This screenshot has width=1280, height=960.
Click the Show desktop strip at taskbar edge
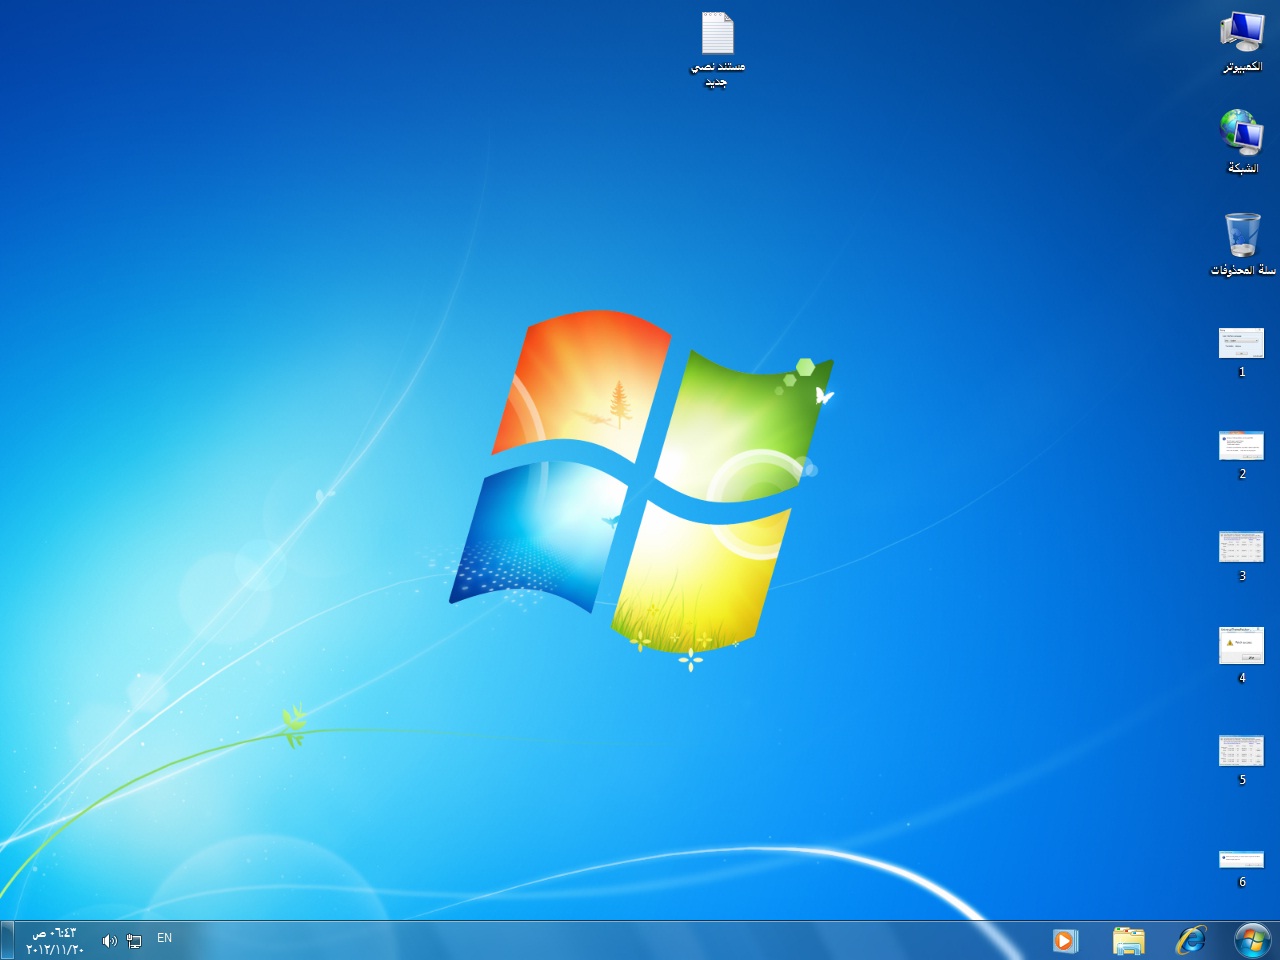tap(6, 940)
